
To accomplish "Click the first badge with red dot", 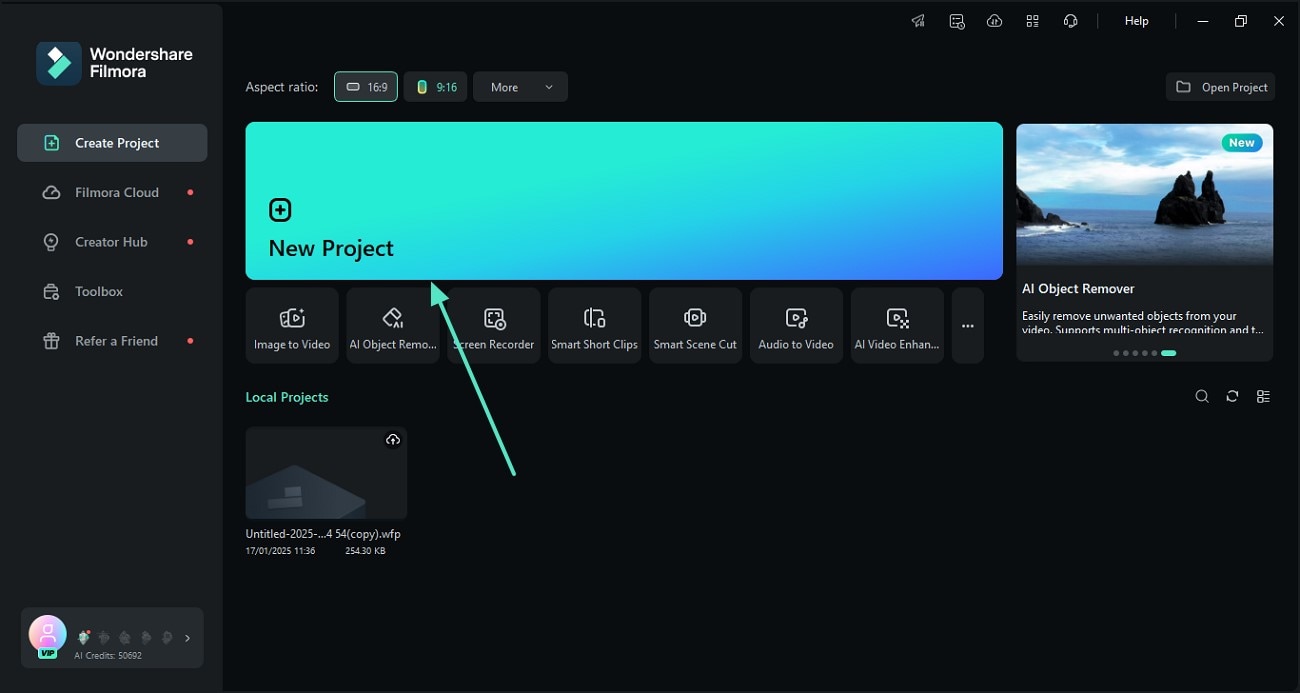I will point(85,637).
